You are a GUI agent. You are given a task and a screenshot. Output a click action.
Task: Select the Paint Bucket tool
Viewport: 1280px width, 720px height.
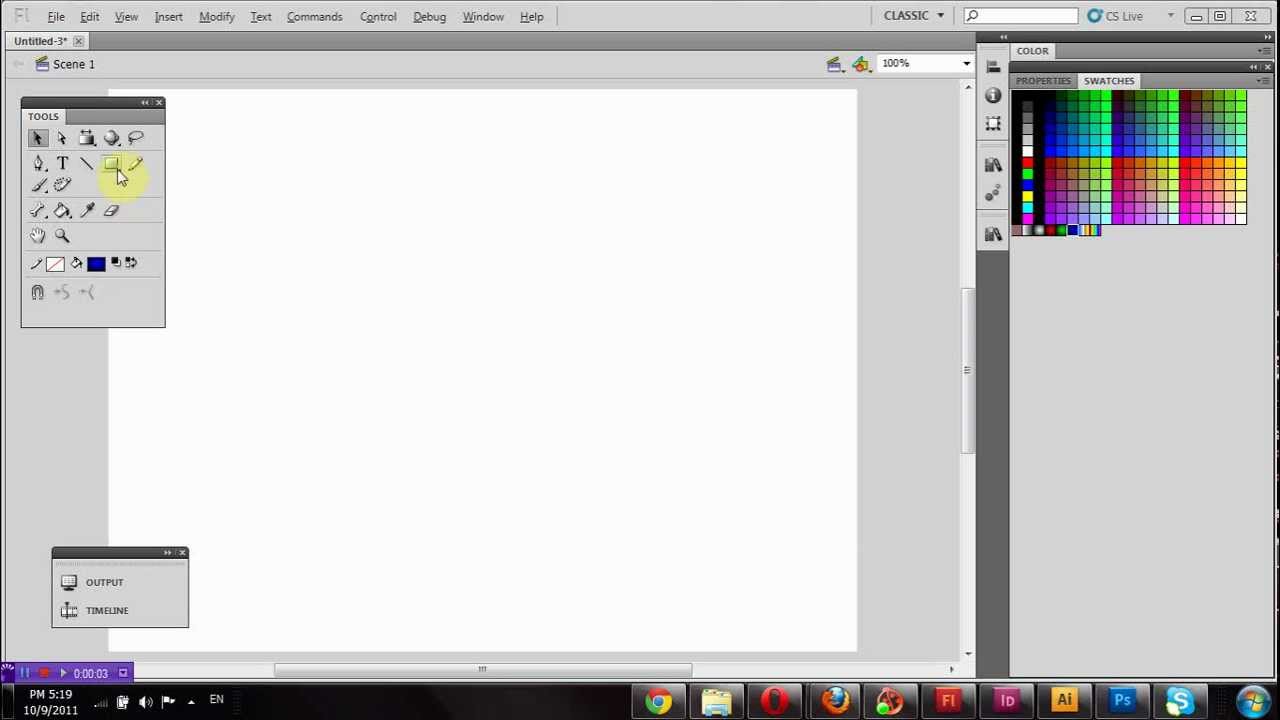pyautogui.click(x=62, y=211)
